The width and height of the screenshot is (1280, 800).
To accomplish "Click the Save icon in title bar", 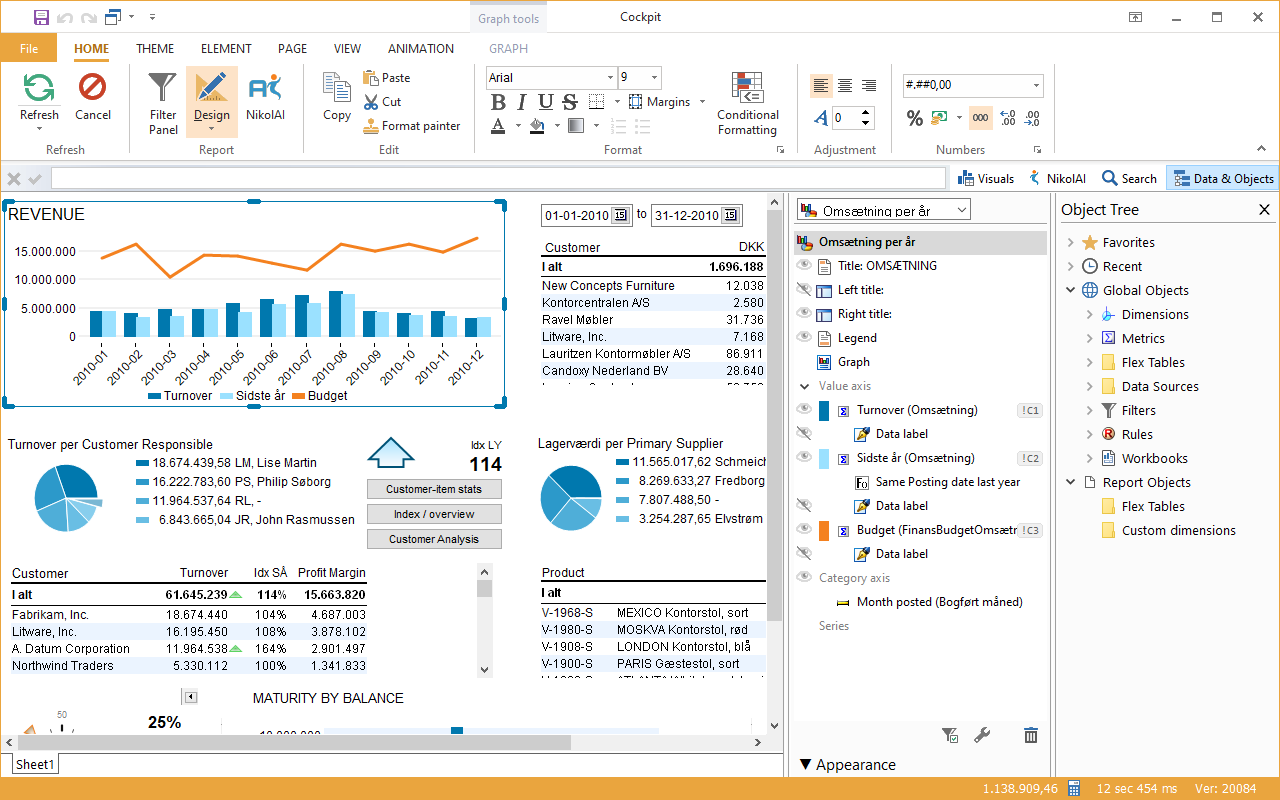I will click(41, 17).
